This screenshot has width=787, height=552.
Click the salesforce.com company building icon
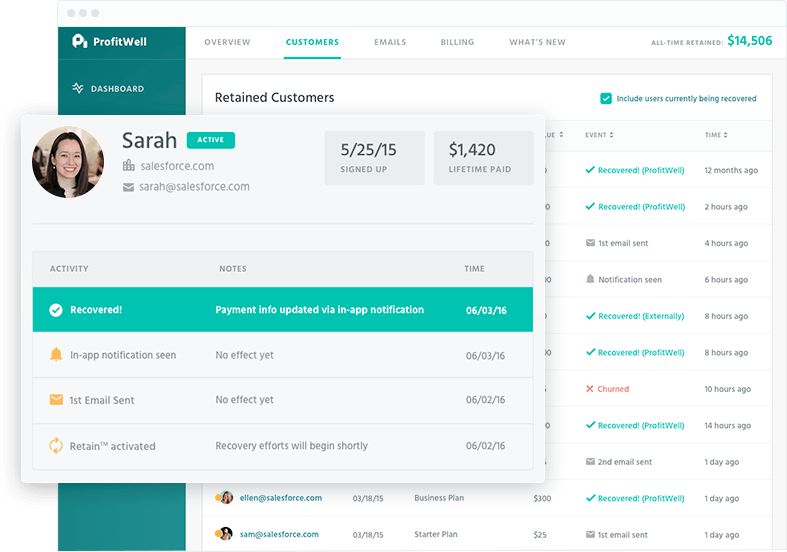coord(128,166)
